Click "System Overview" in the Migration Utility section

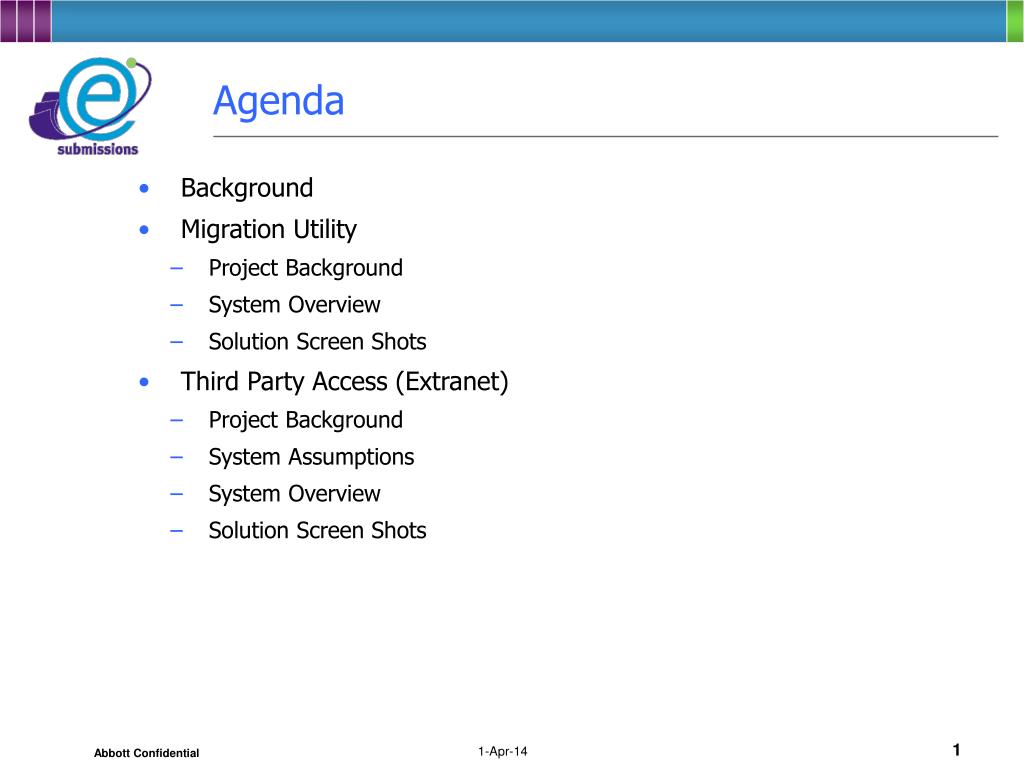point(295,305)
